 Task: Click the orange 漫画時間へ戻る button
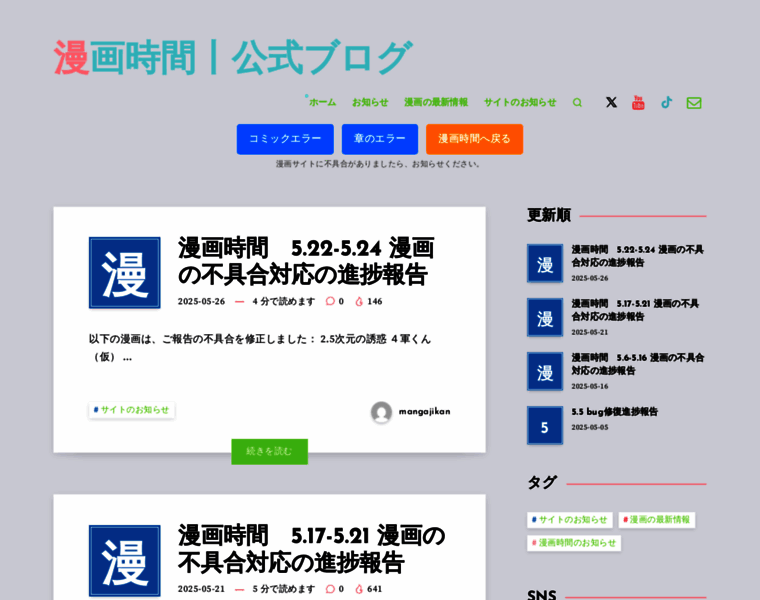click(x=475, y=139)
